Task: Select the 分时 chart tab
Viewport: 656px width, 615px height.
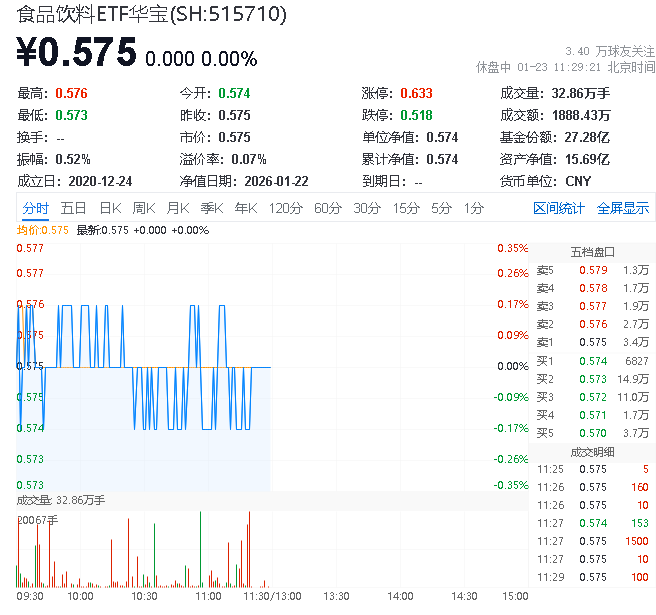Action: pyautogui.click(x=35, y=208)
